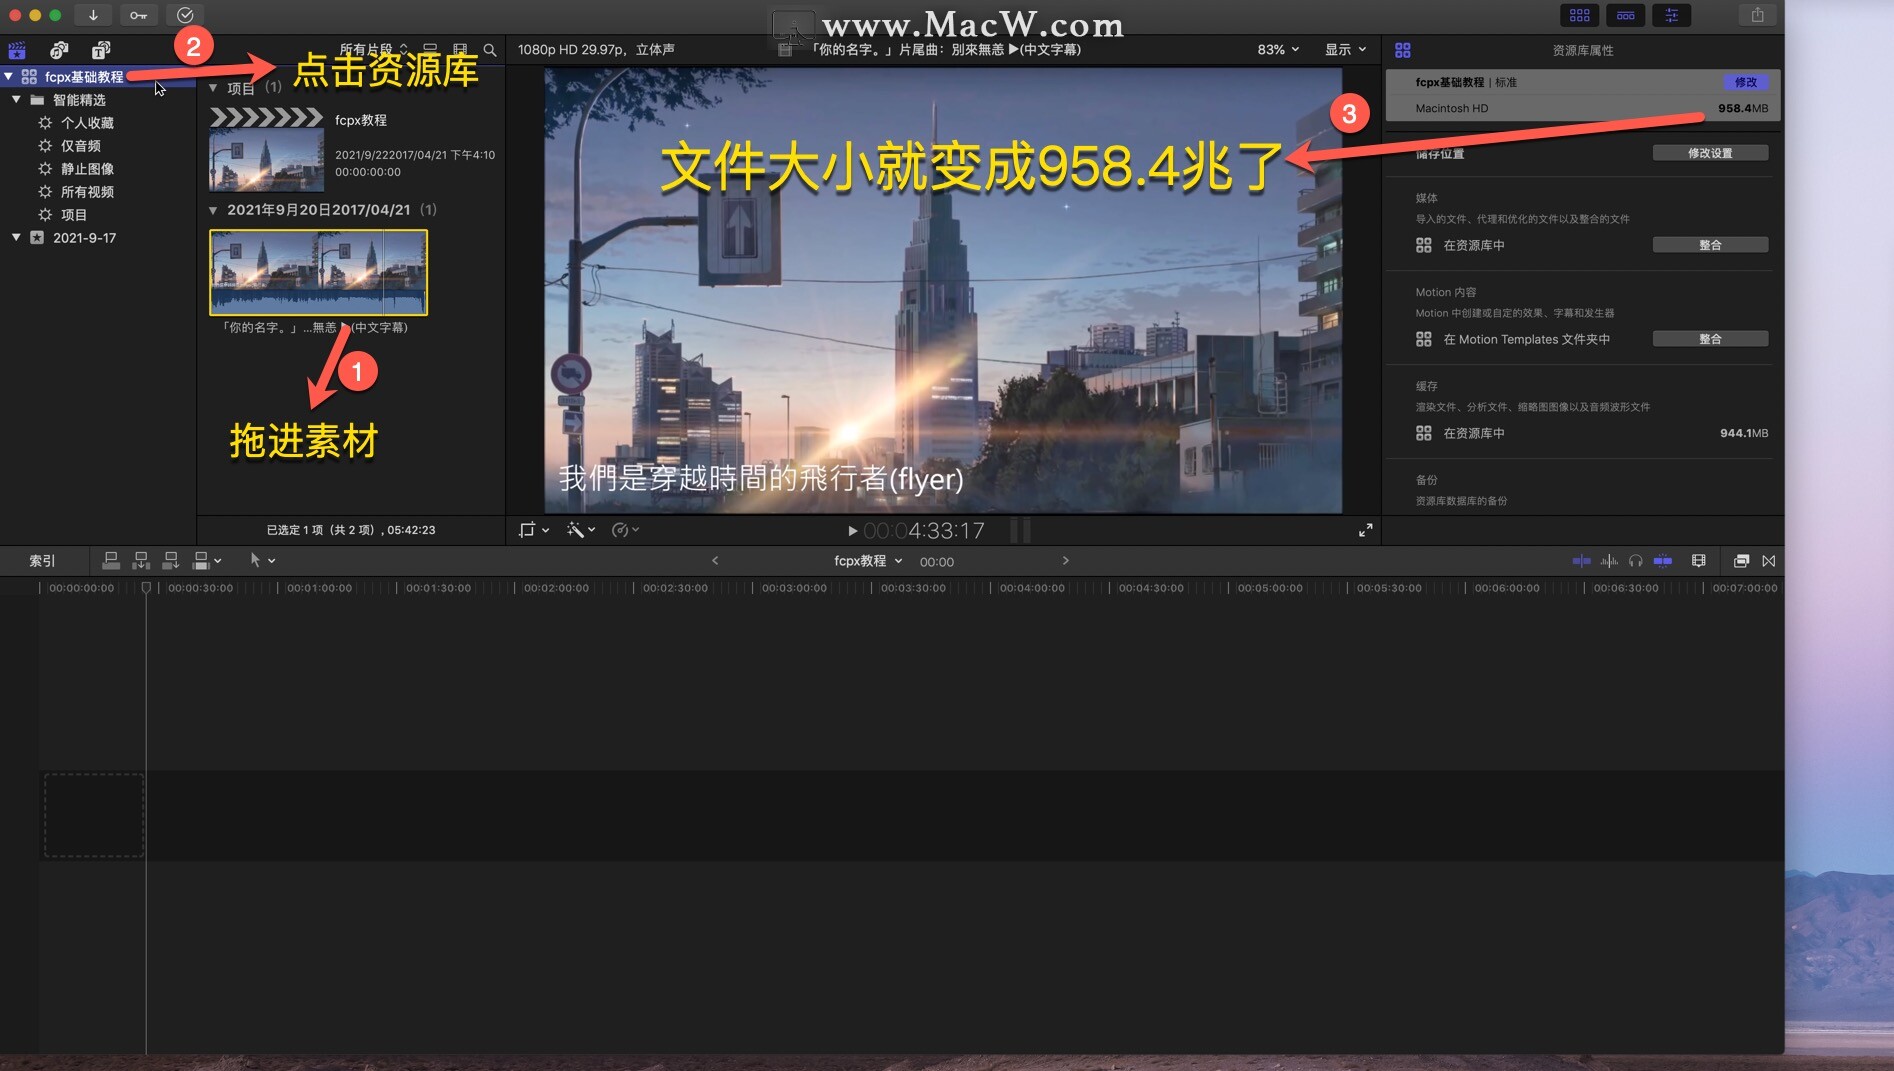Toggle audio skimming waveform button
This screenshot has width=1894, height=1071.
(x=1609, y=561)
